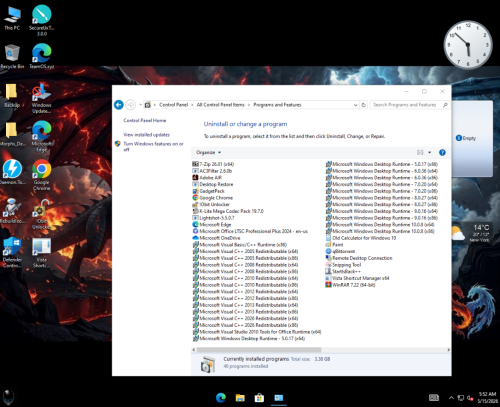This screenshot has height=407, width=500.
Task: Open Turn Windows features on or off
Action: pos(153,147)
